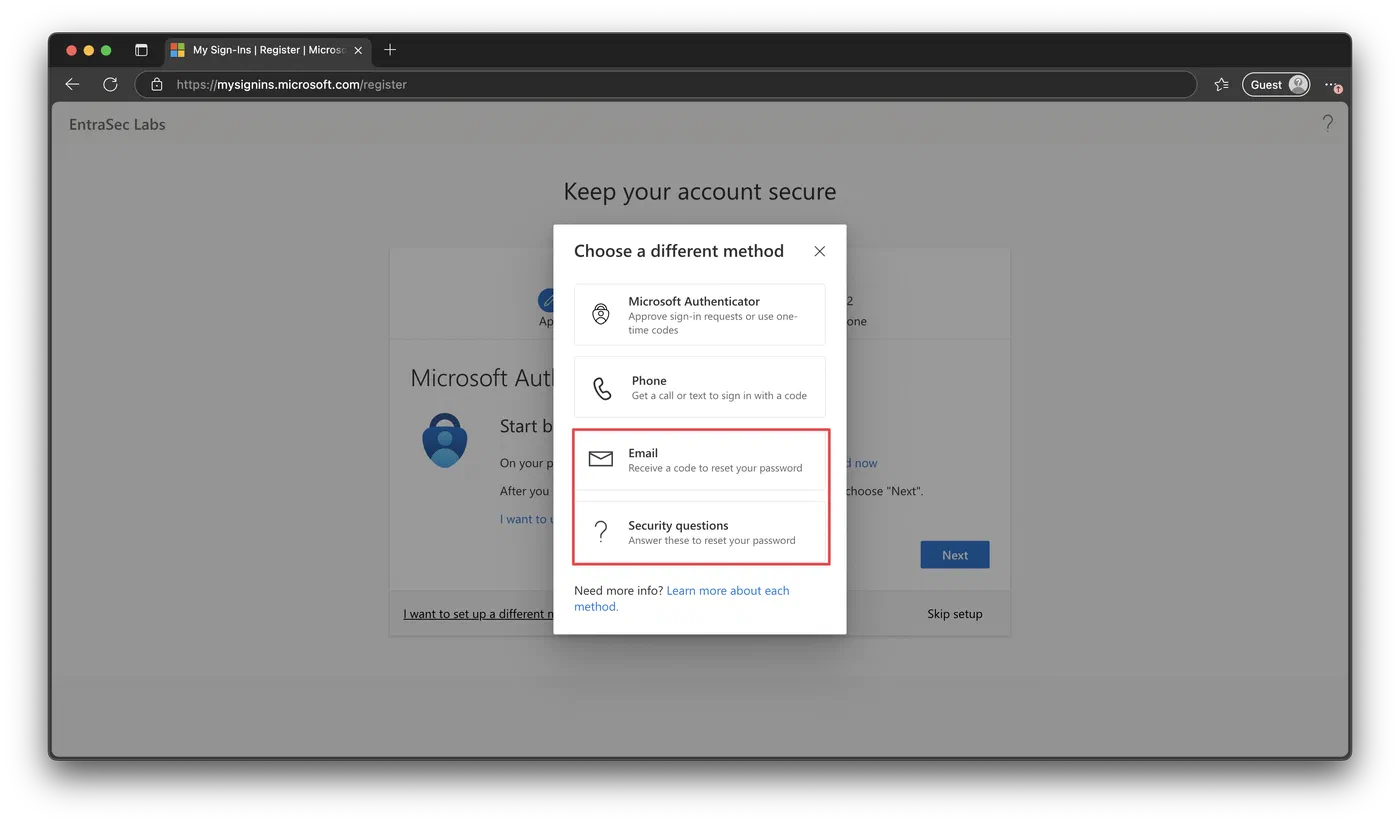
Task: Select the Phone method option
Action: [x=700, y=387]
